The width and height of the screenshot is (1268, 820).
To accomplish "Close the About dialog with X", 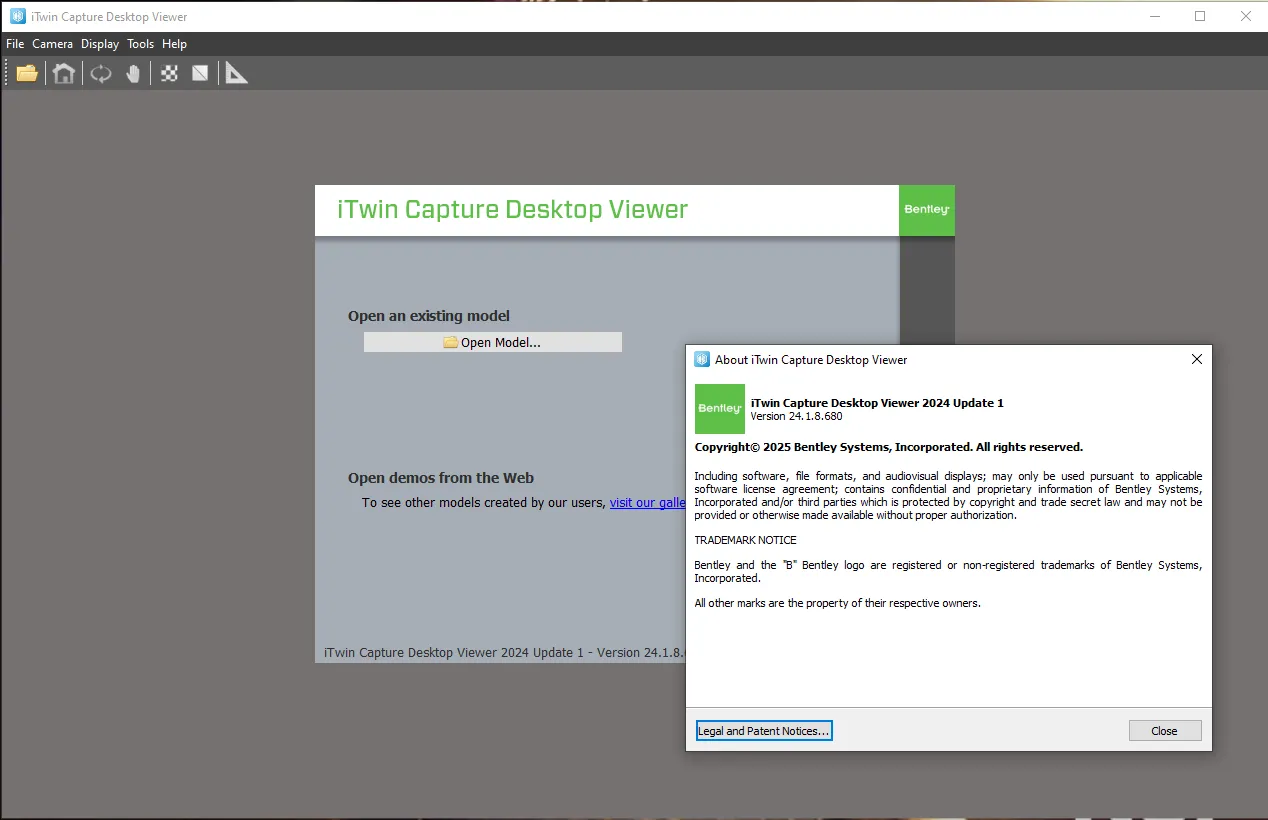I will point(1197,359).
